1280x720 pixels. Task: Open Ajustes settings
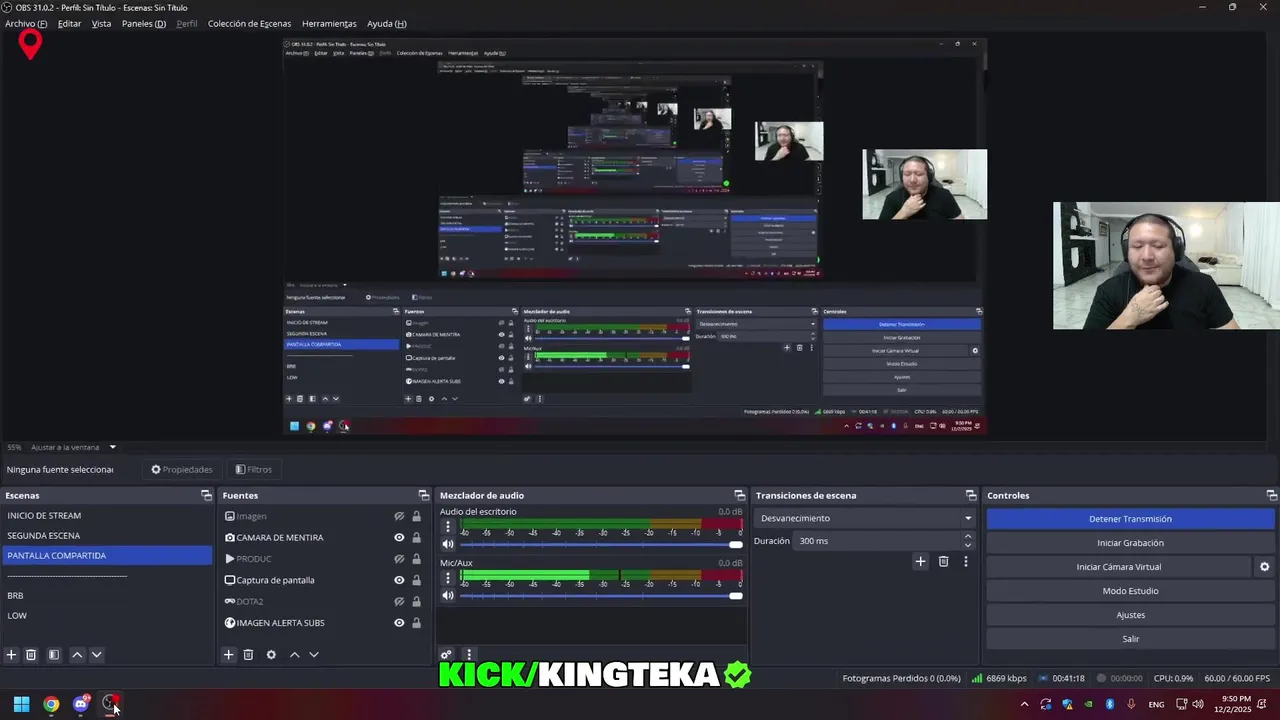[1130, 615]
